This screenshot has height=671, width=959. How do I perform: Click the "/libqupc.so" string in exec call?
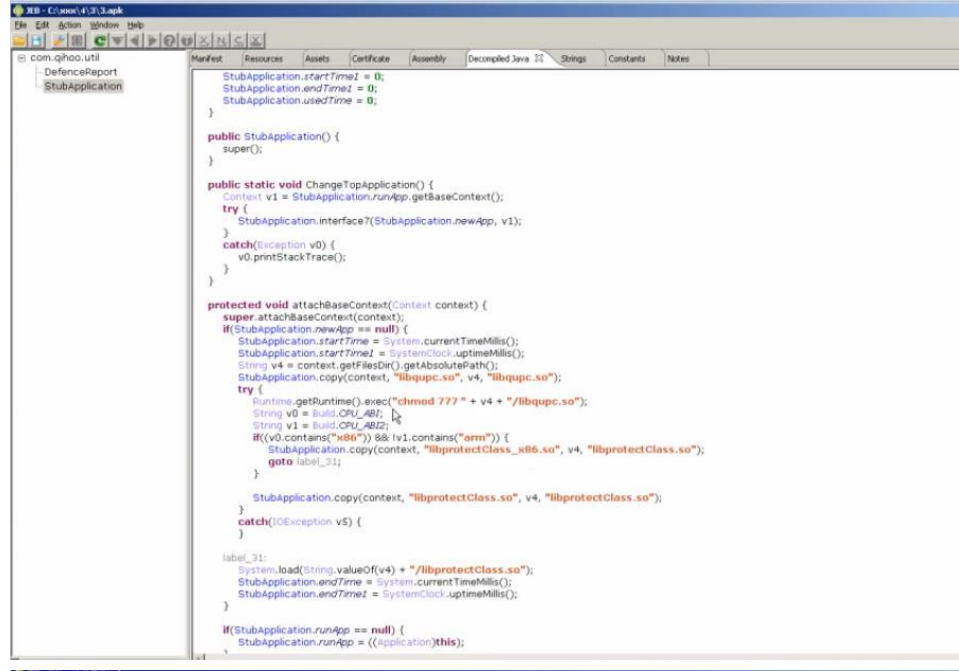pyautogui.click(x=541, y=401)
